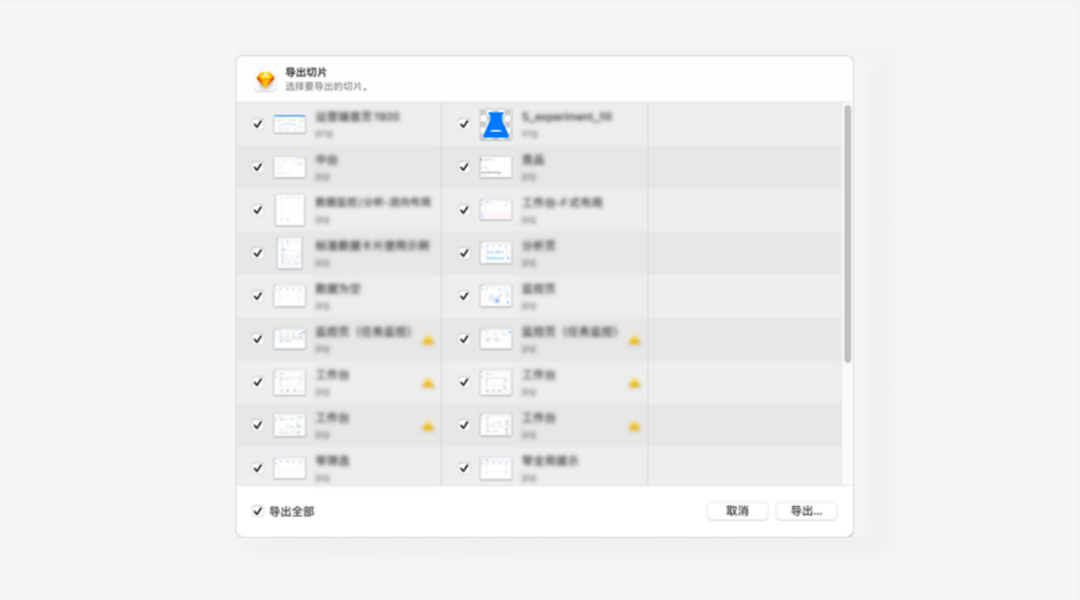Viewport: 1080px width, 600px height.
Task: Select the 标准数据卡片使用示例 preview thumbnail
Action: 289,254
